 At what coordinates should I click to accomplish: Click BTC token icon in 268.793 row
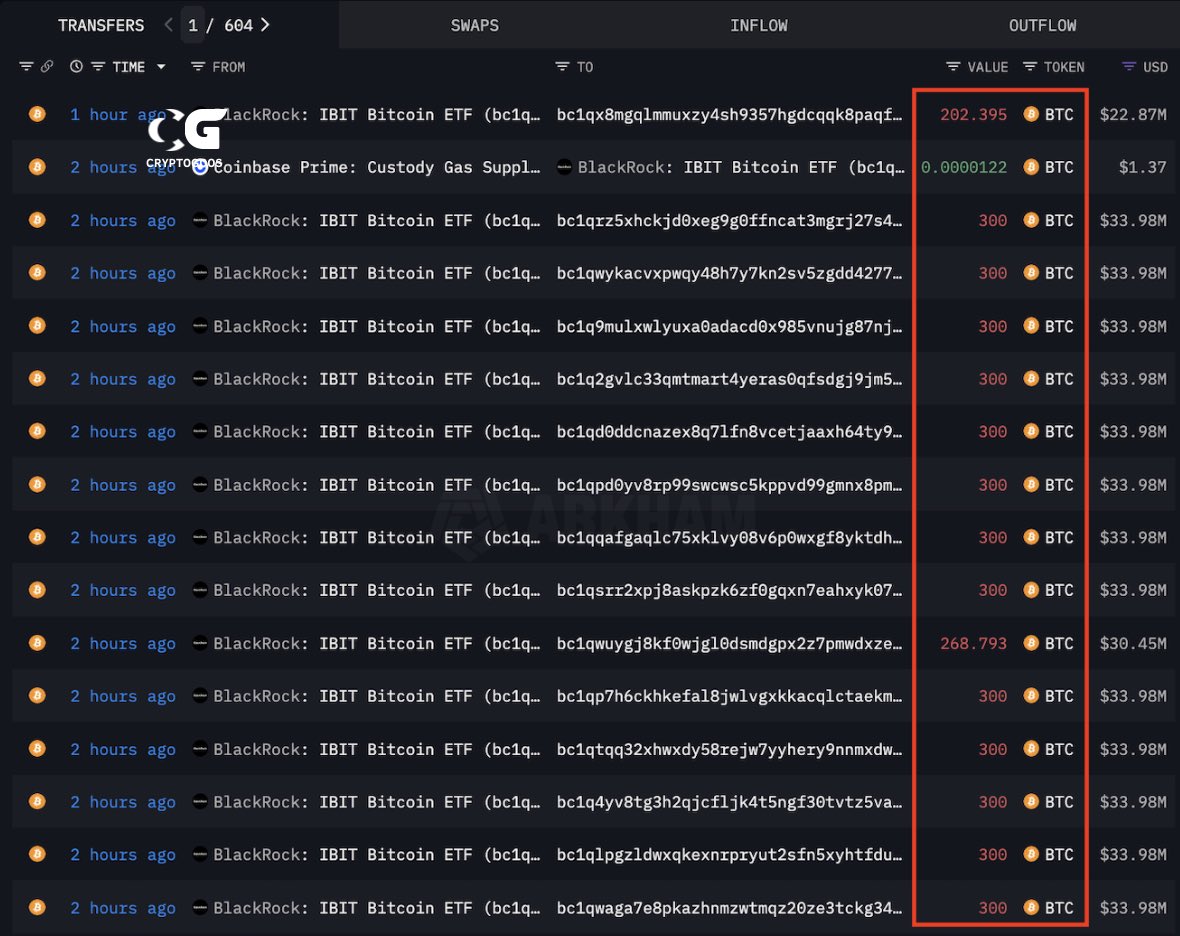pyautogui.click(x=1031, y=643)
